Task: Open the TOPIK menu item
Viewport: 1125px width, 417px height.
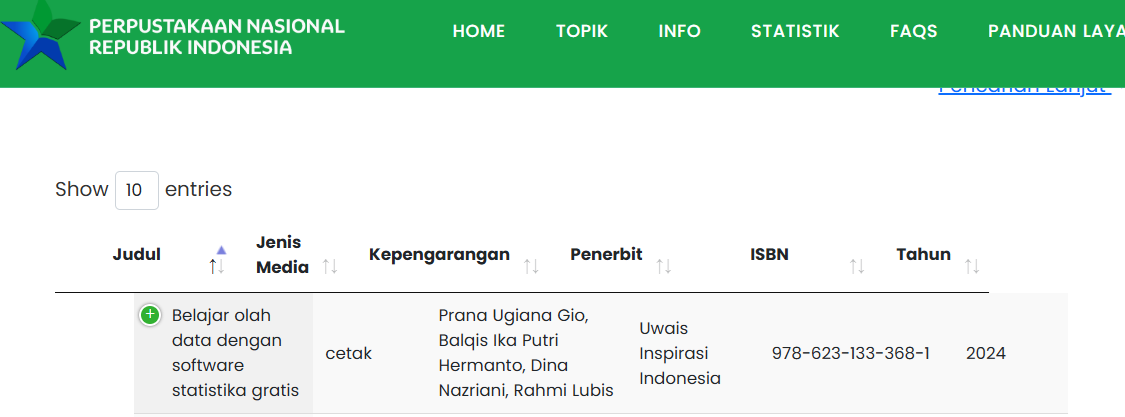Action: tap(582, 32)
